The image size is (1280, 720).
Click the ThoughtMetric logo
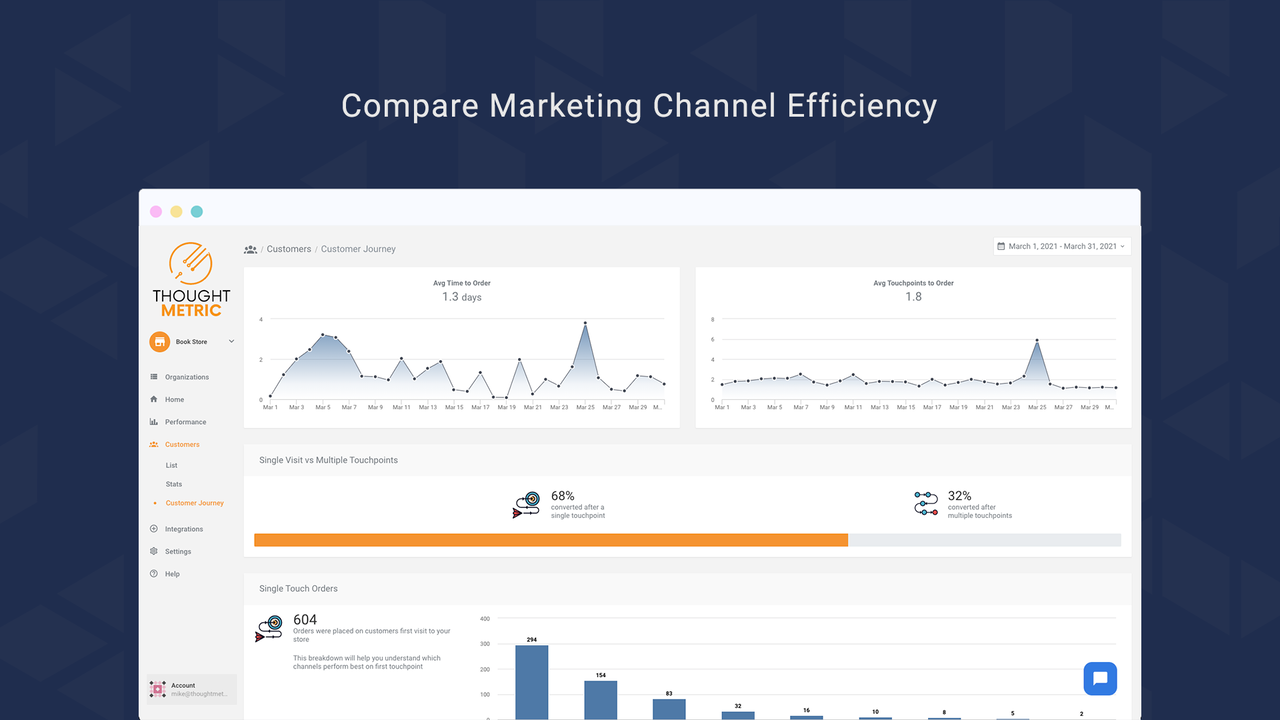[x=191, y=279]
